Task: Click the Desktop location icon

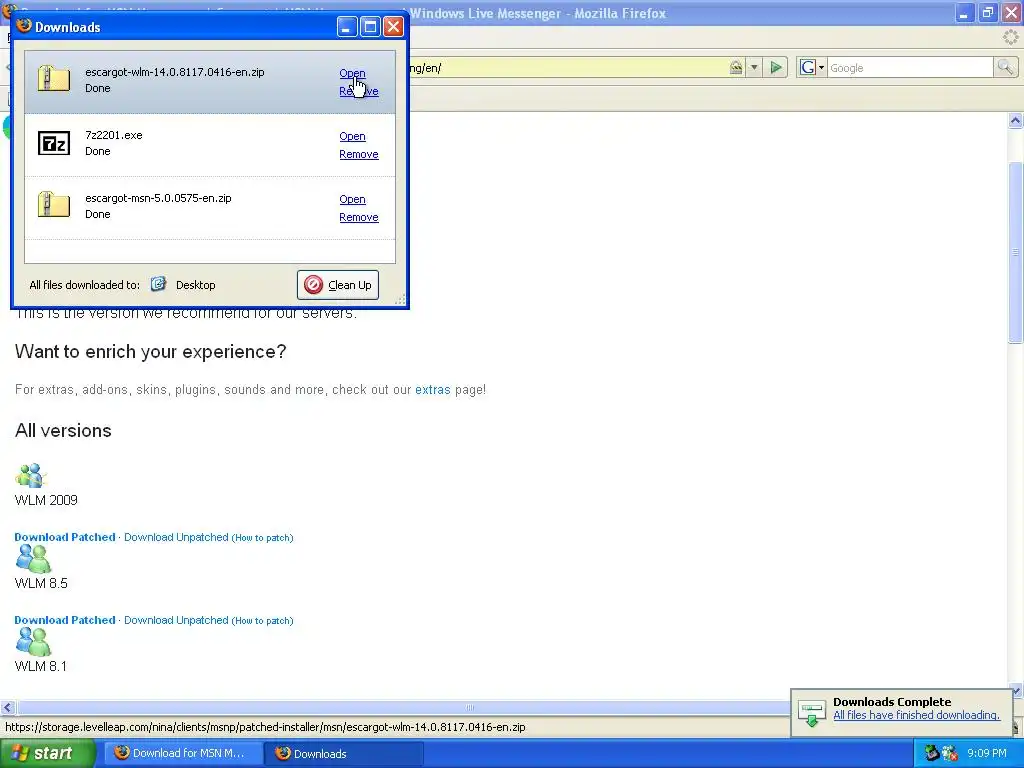Action: click(158, 284)
